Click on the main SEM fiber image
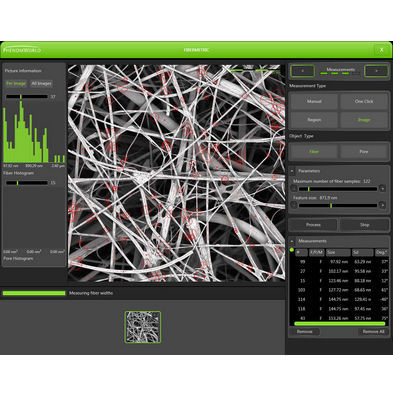 (176, 173)
